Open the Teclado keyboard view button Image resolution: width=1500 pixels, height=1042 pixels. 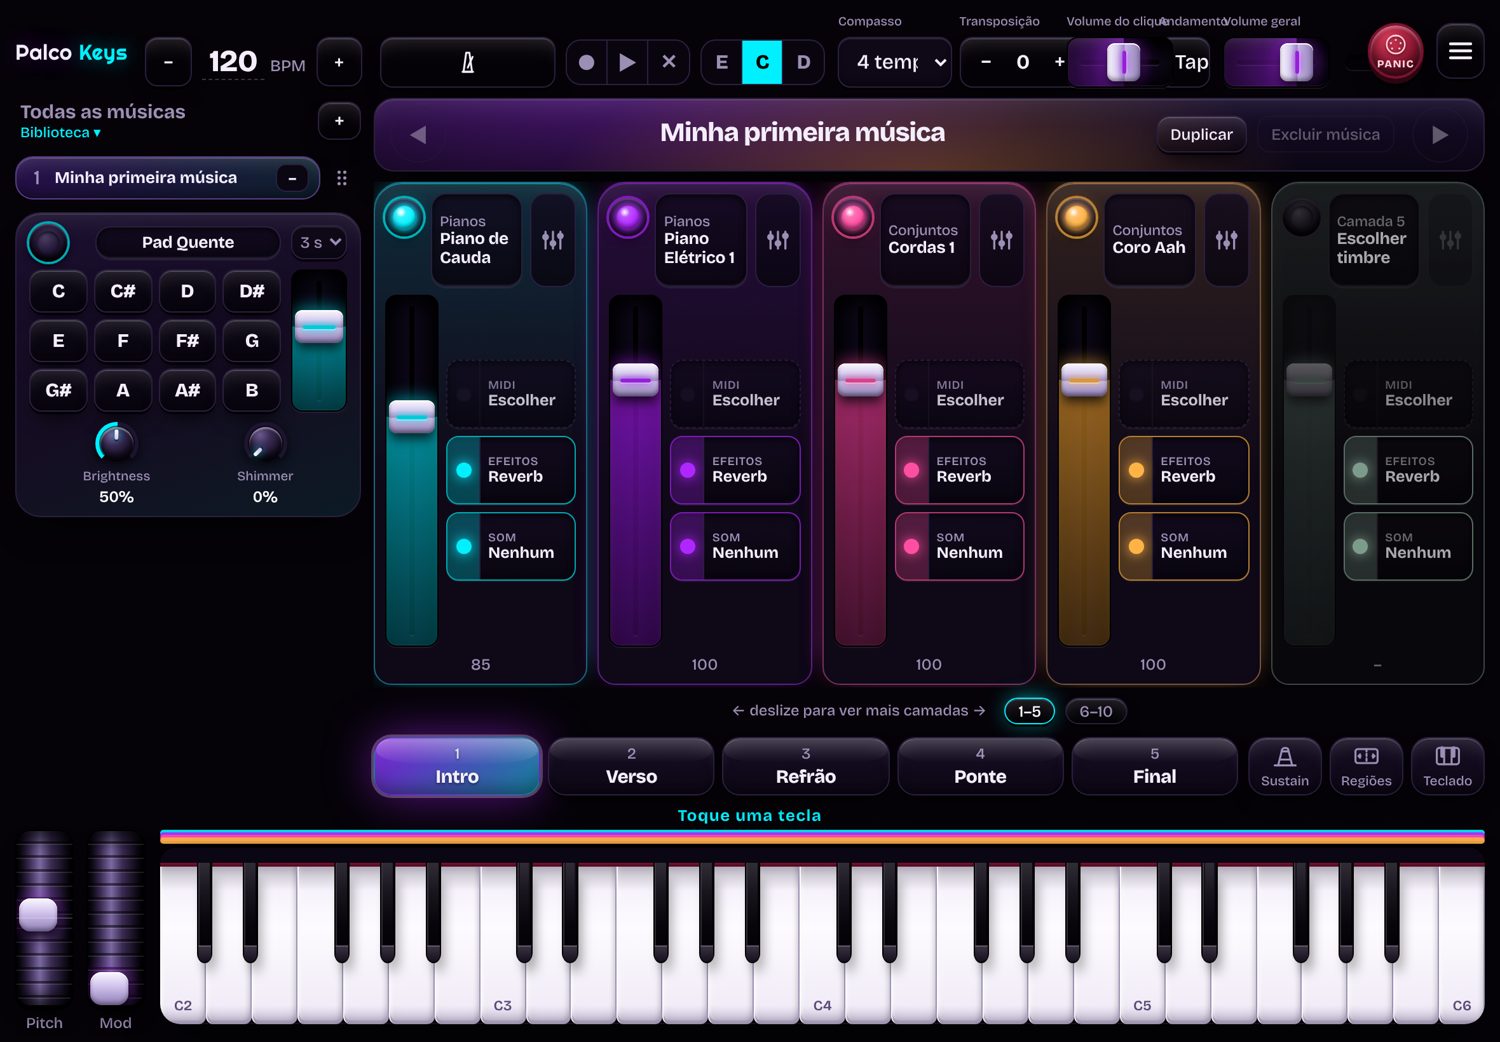pos(1447,767)
